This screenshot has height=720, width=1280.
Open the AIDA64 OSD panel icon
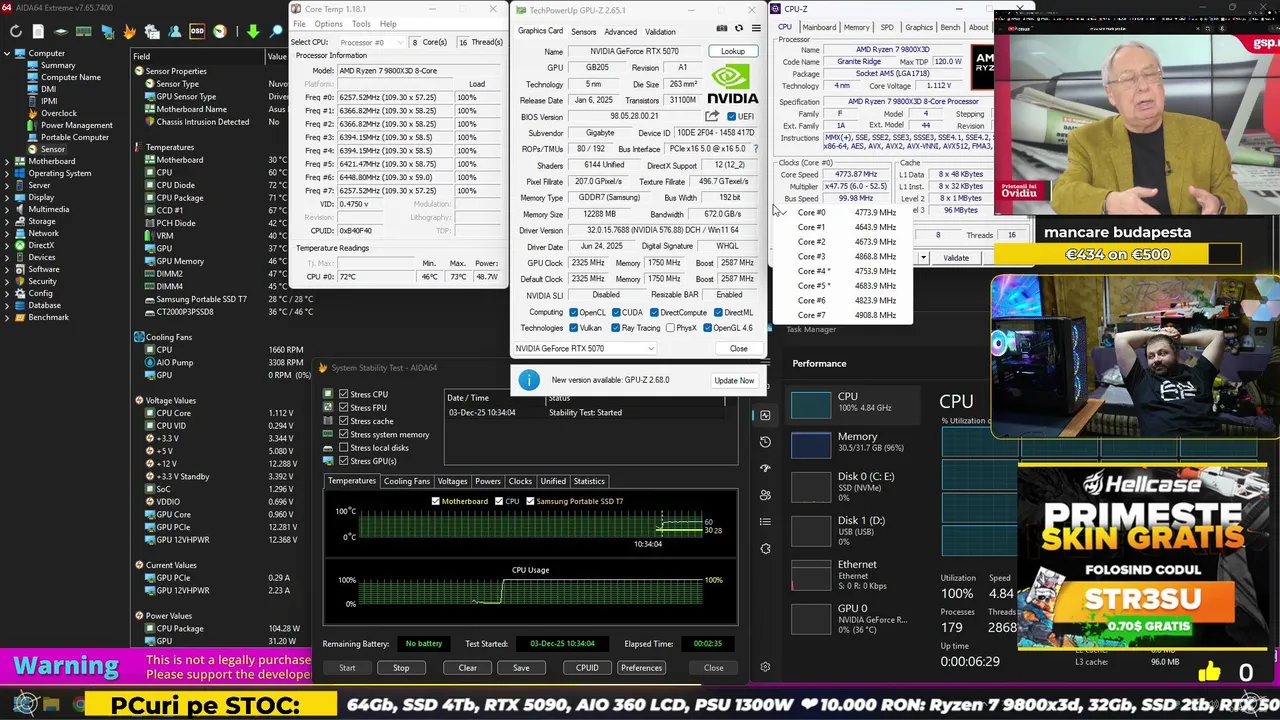pyautogui.click(x=197, y=31)
